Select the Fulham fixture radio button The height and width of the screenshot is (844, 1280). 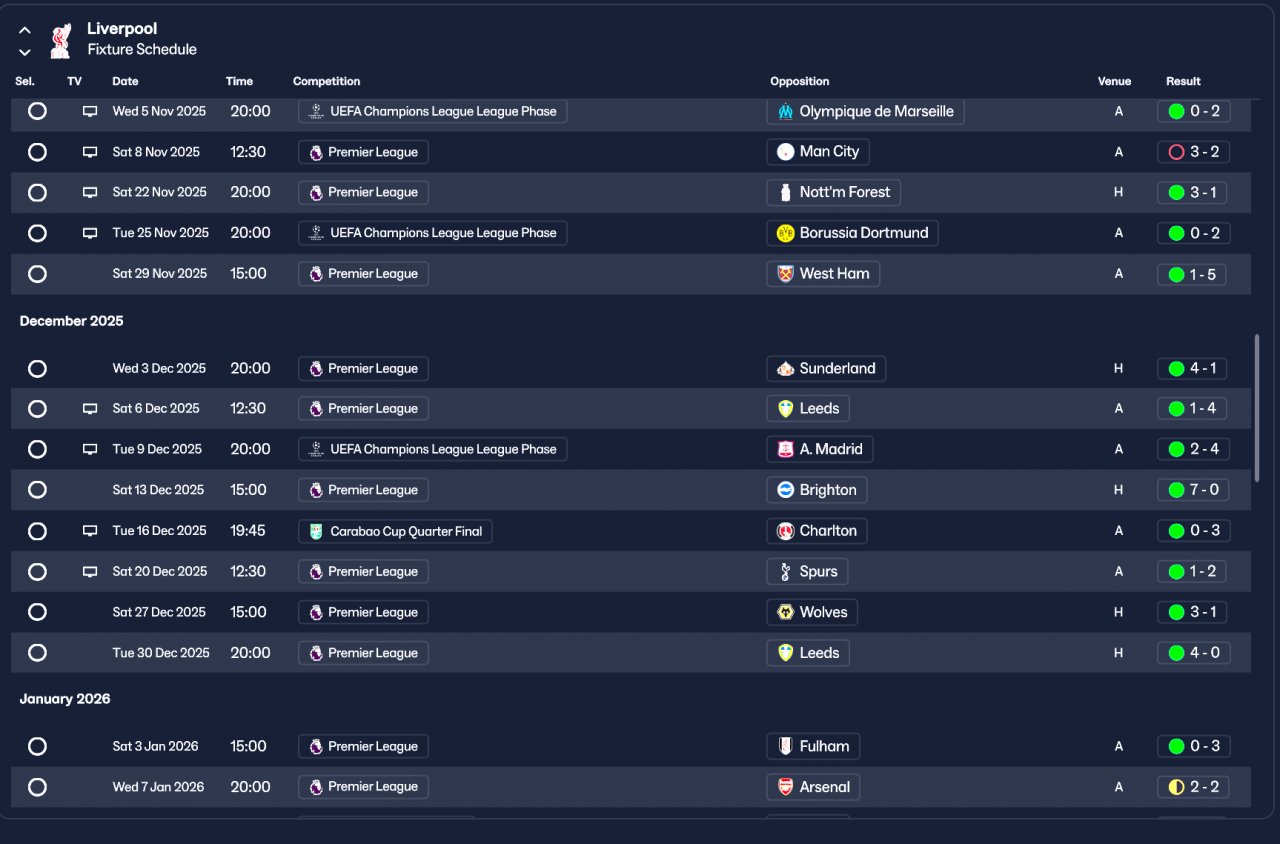click(37, 746)
